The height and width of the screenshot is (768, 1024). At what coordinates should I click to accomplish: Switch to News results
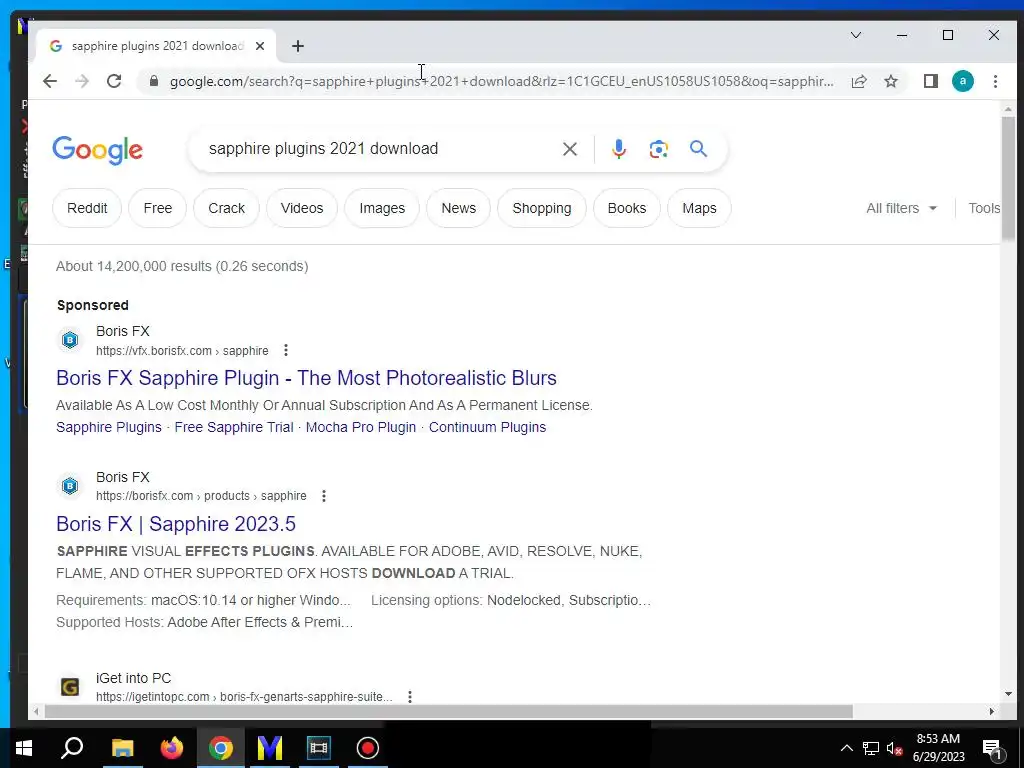[x=458, y=208]
